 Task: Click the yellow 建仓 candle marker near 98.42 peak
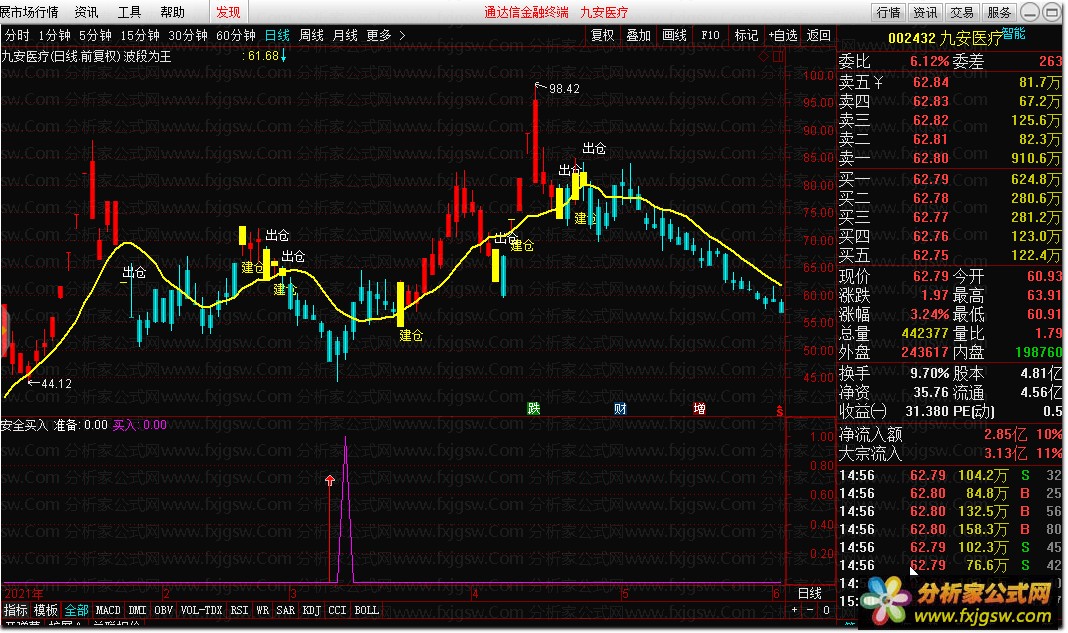[560, 202]
